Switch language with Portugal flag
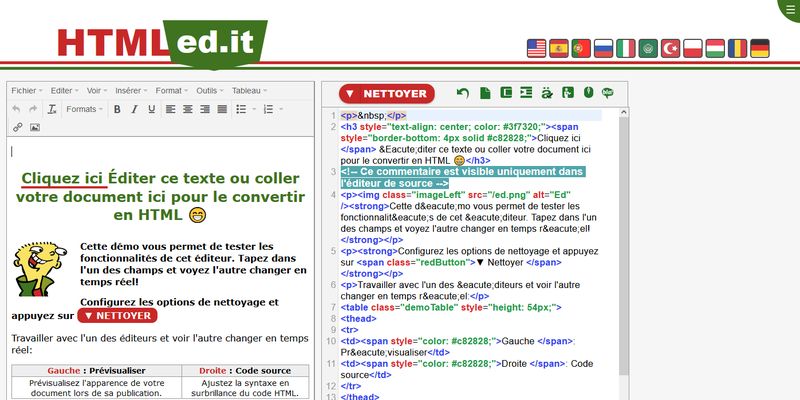 pyautogui.click(x=581, y=48)
